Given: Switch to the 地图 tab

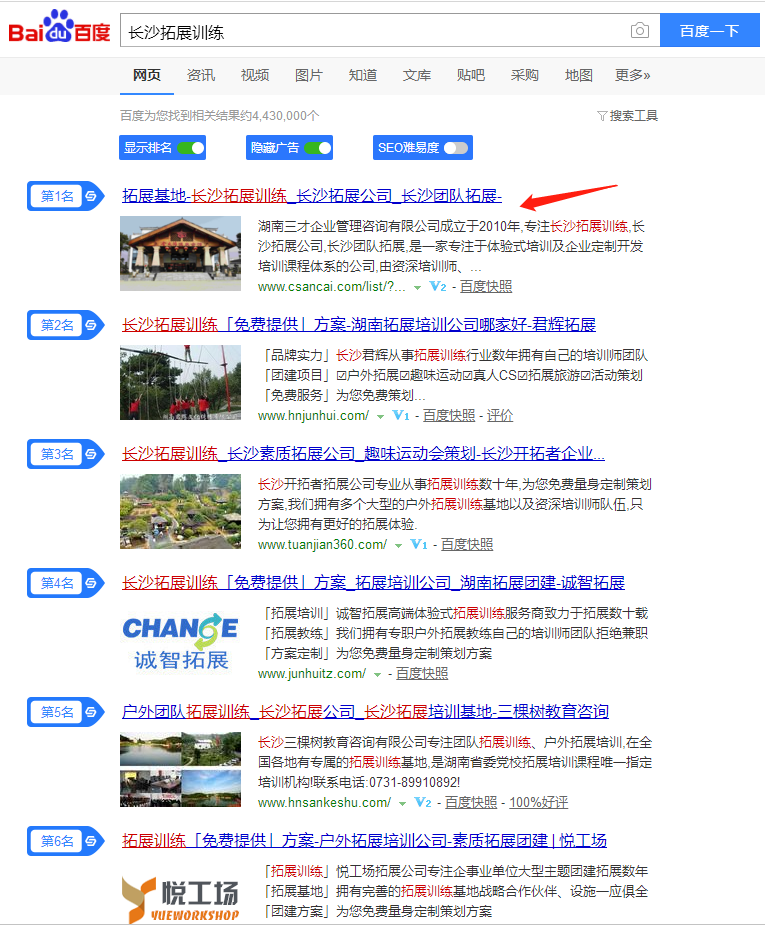Looking at the screenshot, I should [x=579, y=75].
